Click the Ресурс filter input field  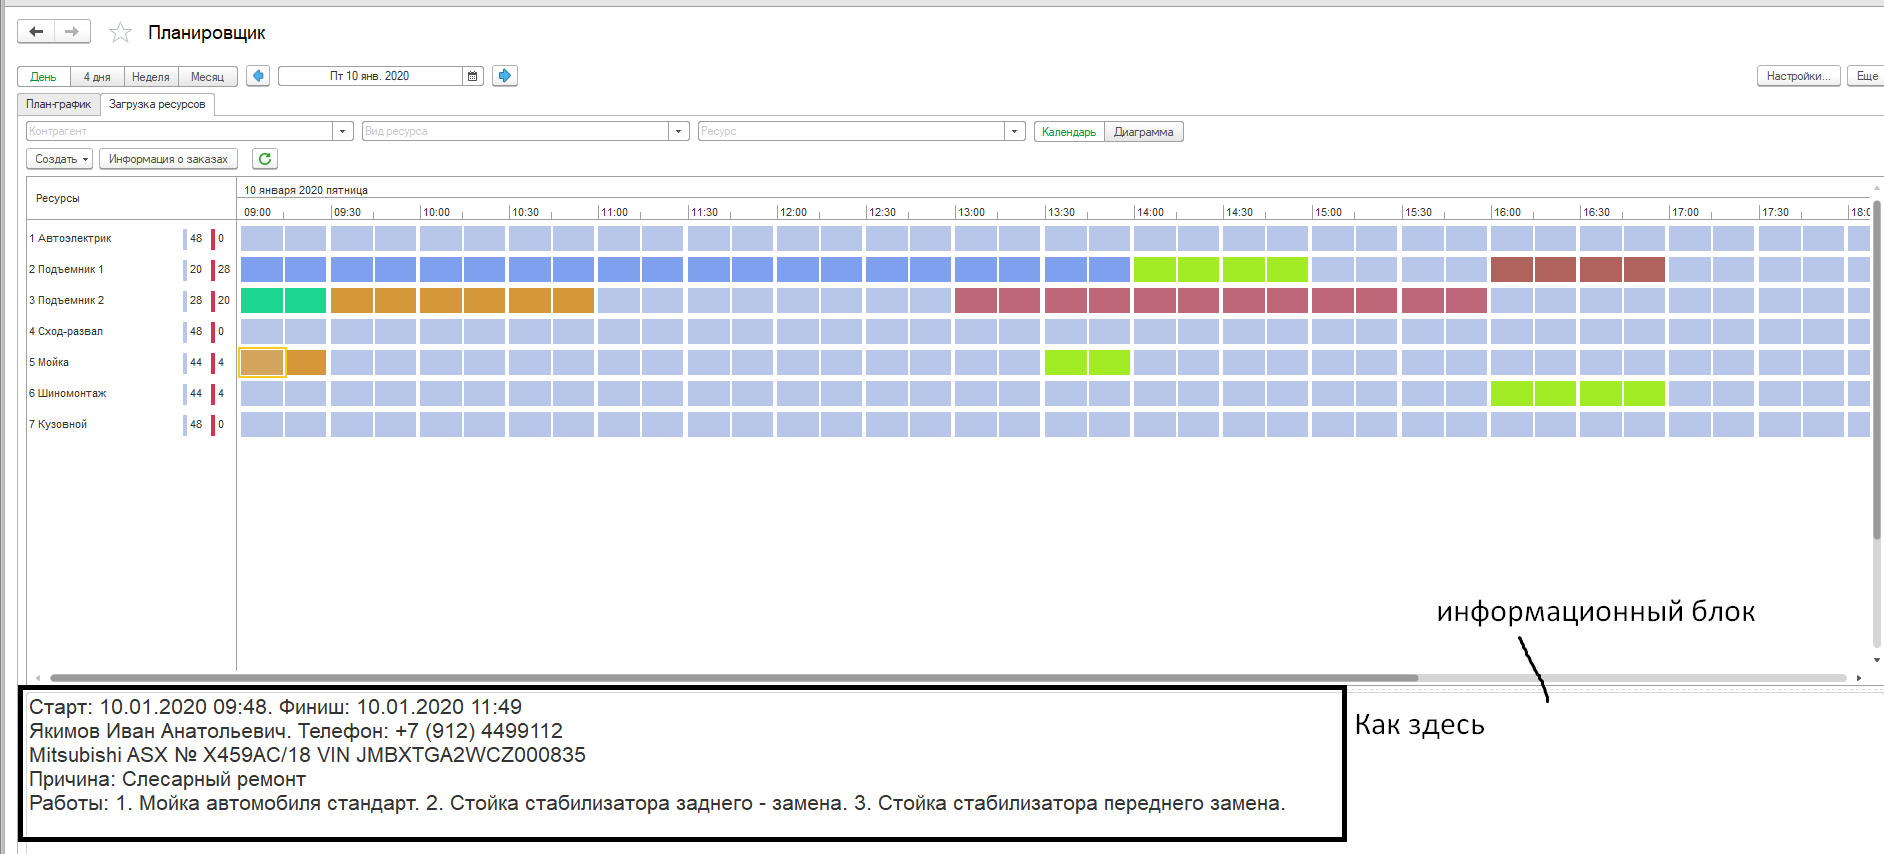pyautogui.click(x=850, y=131)
